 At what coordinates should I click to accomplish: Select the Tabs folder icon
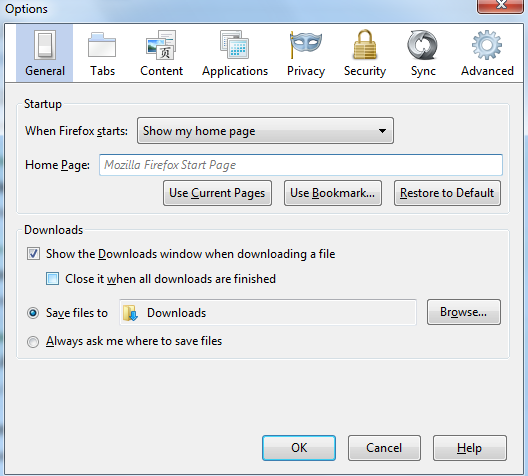(x=102, y=45)
